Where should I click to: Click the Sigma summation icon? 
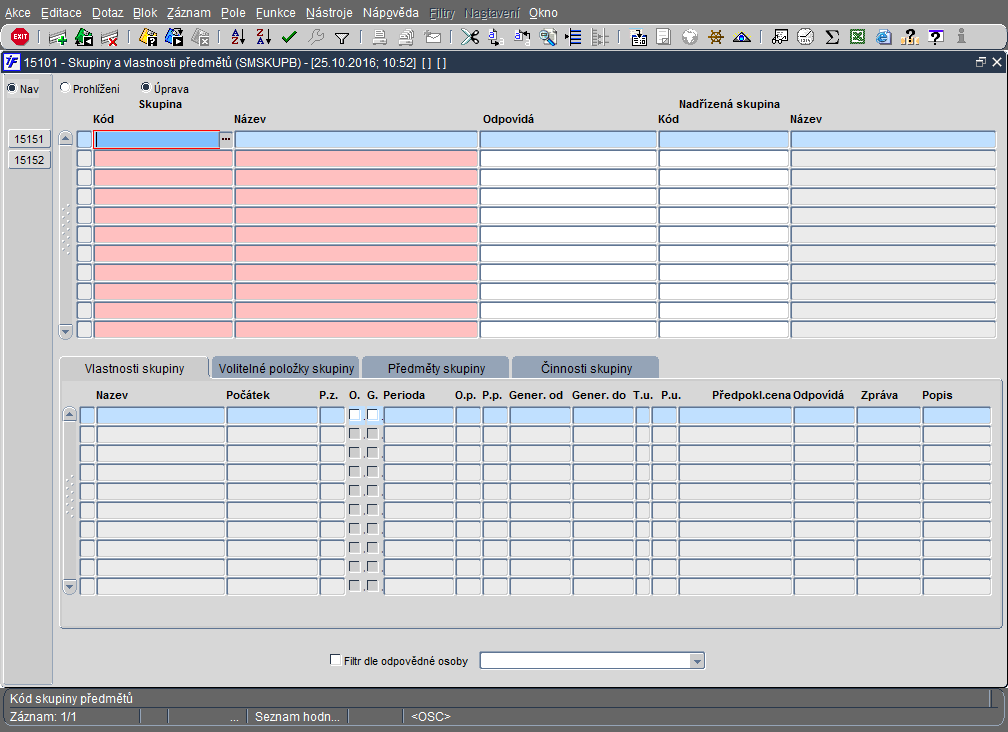tap(832, 37)
